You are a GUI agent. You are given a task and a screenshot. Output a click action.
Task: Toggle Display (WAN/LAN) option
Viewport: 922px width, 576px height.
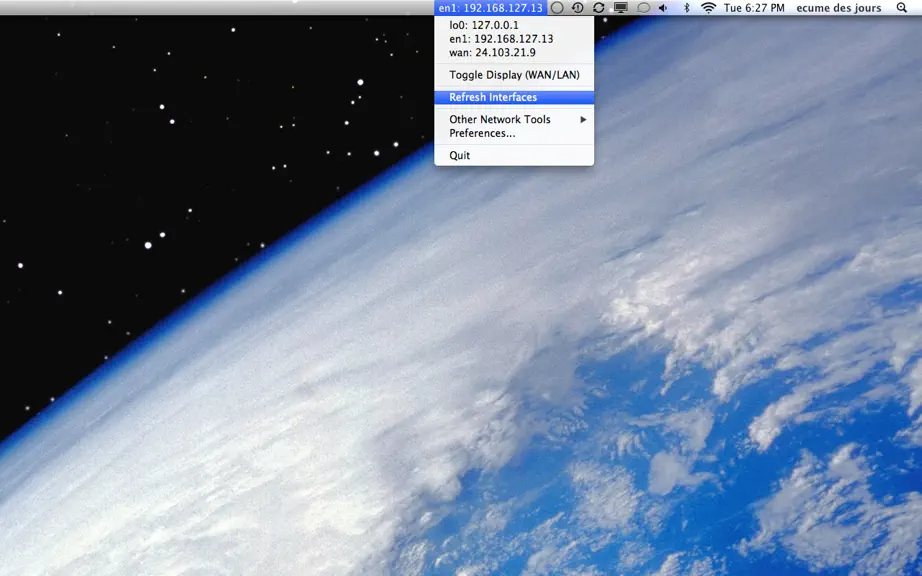click(514, 75)
